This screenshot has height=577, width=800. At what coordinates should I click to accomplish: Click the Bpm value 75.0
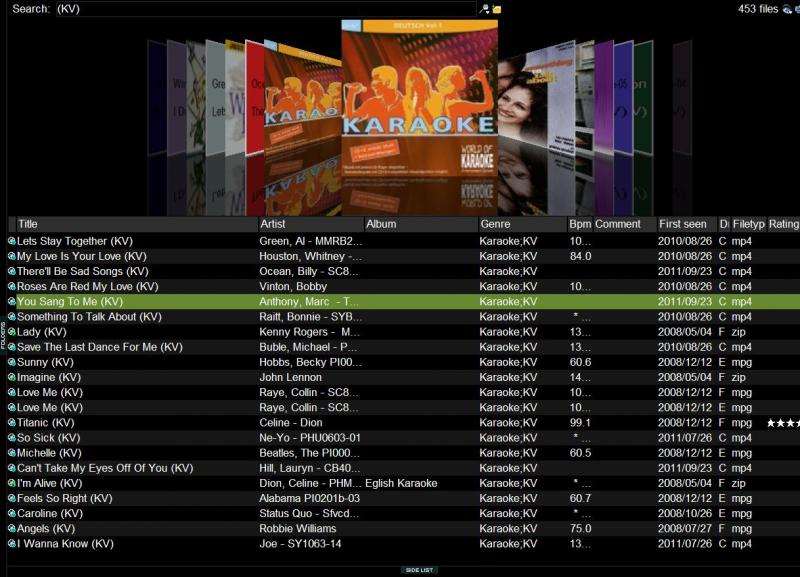581,529
